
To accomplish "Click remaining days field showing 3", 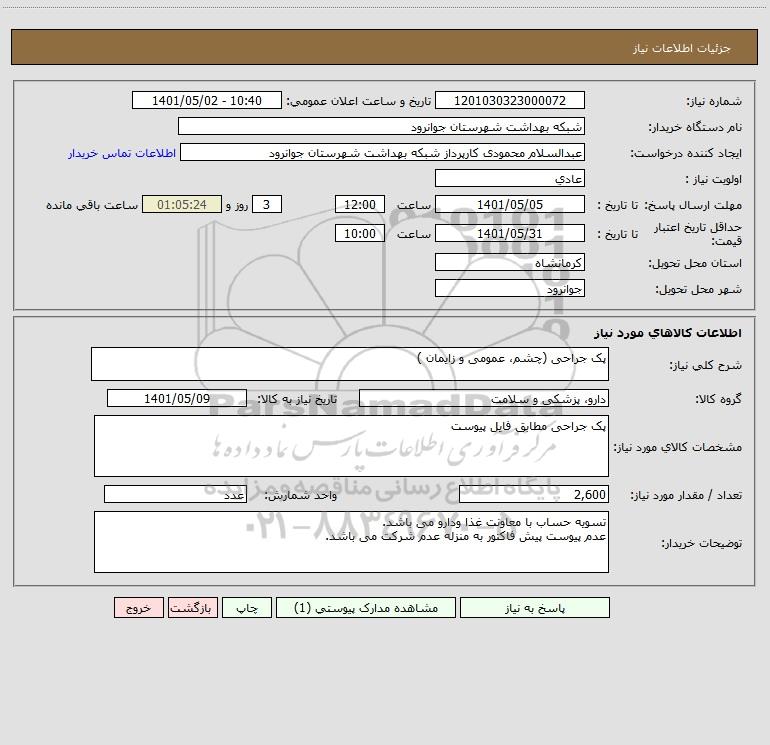I will point(267,205).
